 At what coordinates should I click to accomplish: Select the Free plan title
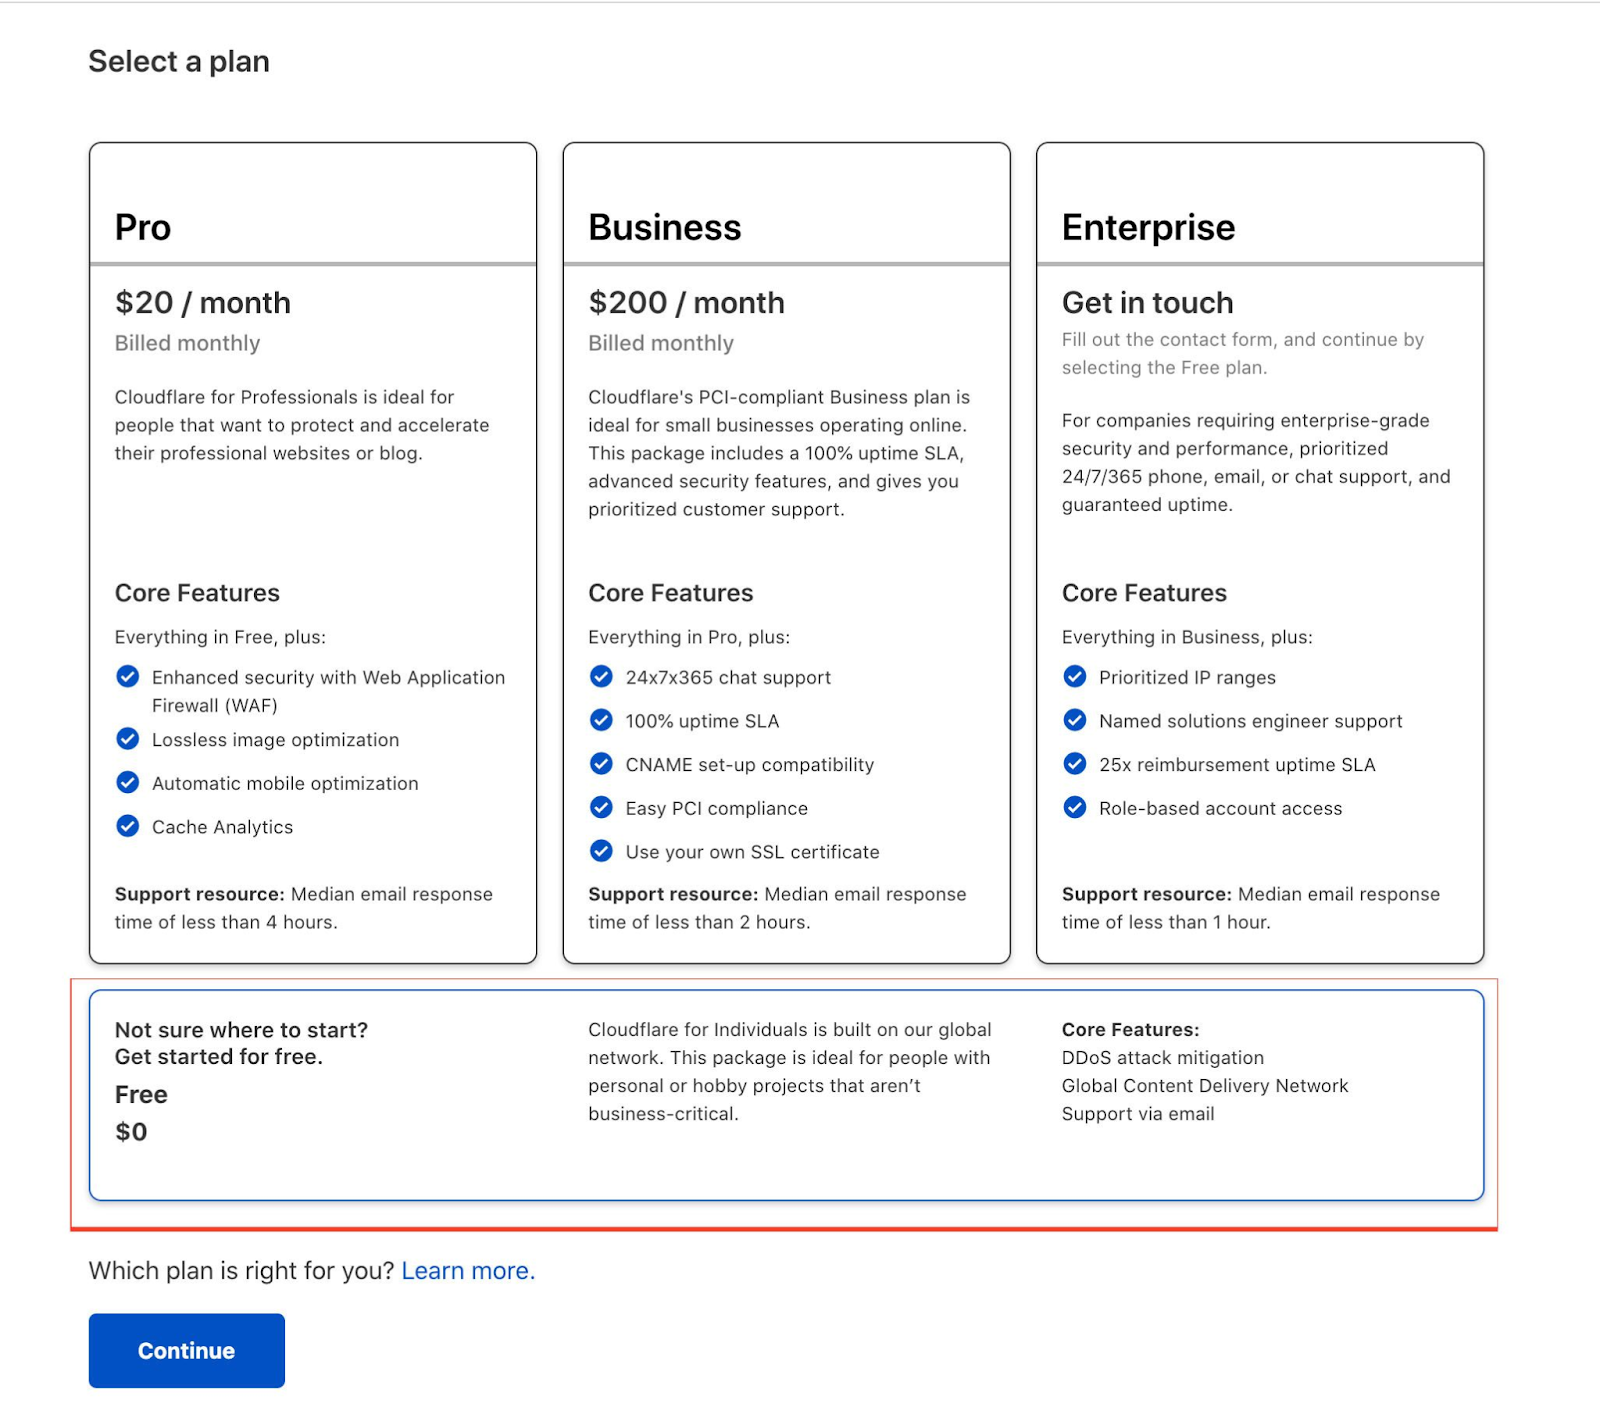tap(141, 1094)
